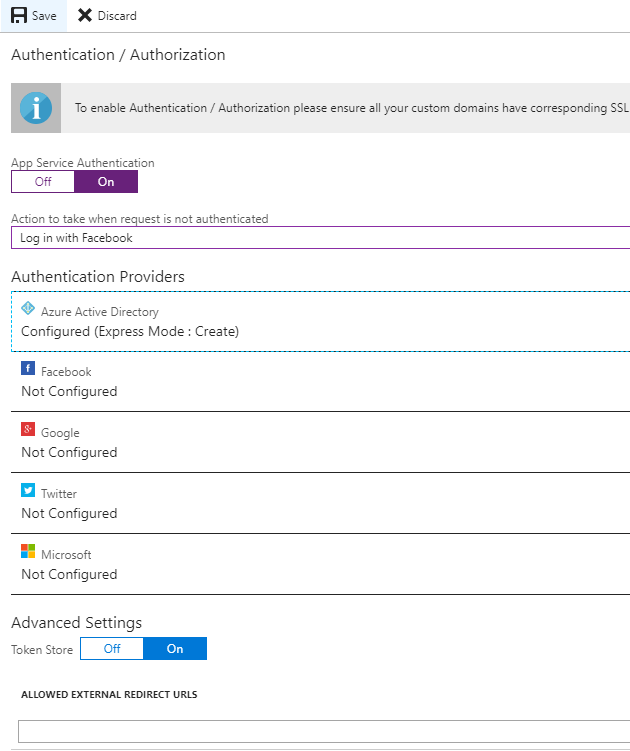The width and height of the screenshot is (630, 751).
Task: Click the Save floppy disk icon
Action: pyautogui.click(x=19, y=15)
